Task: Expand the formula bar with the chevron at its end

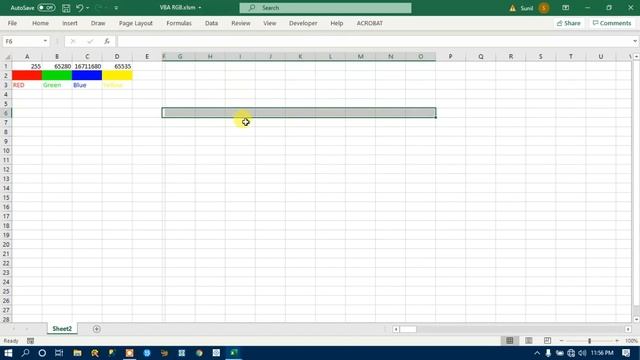Action: pyautogui.click(x=635, y=41)
